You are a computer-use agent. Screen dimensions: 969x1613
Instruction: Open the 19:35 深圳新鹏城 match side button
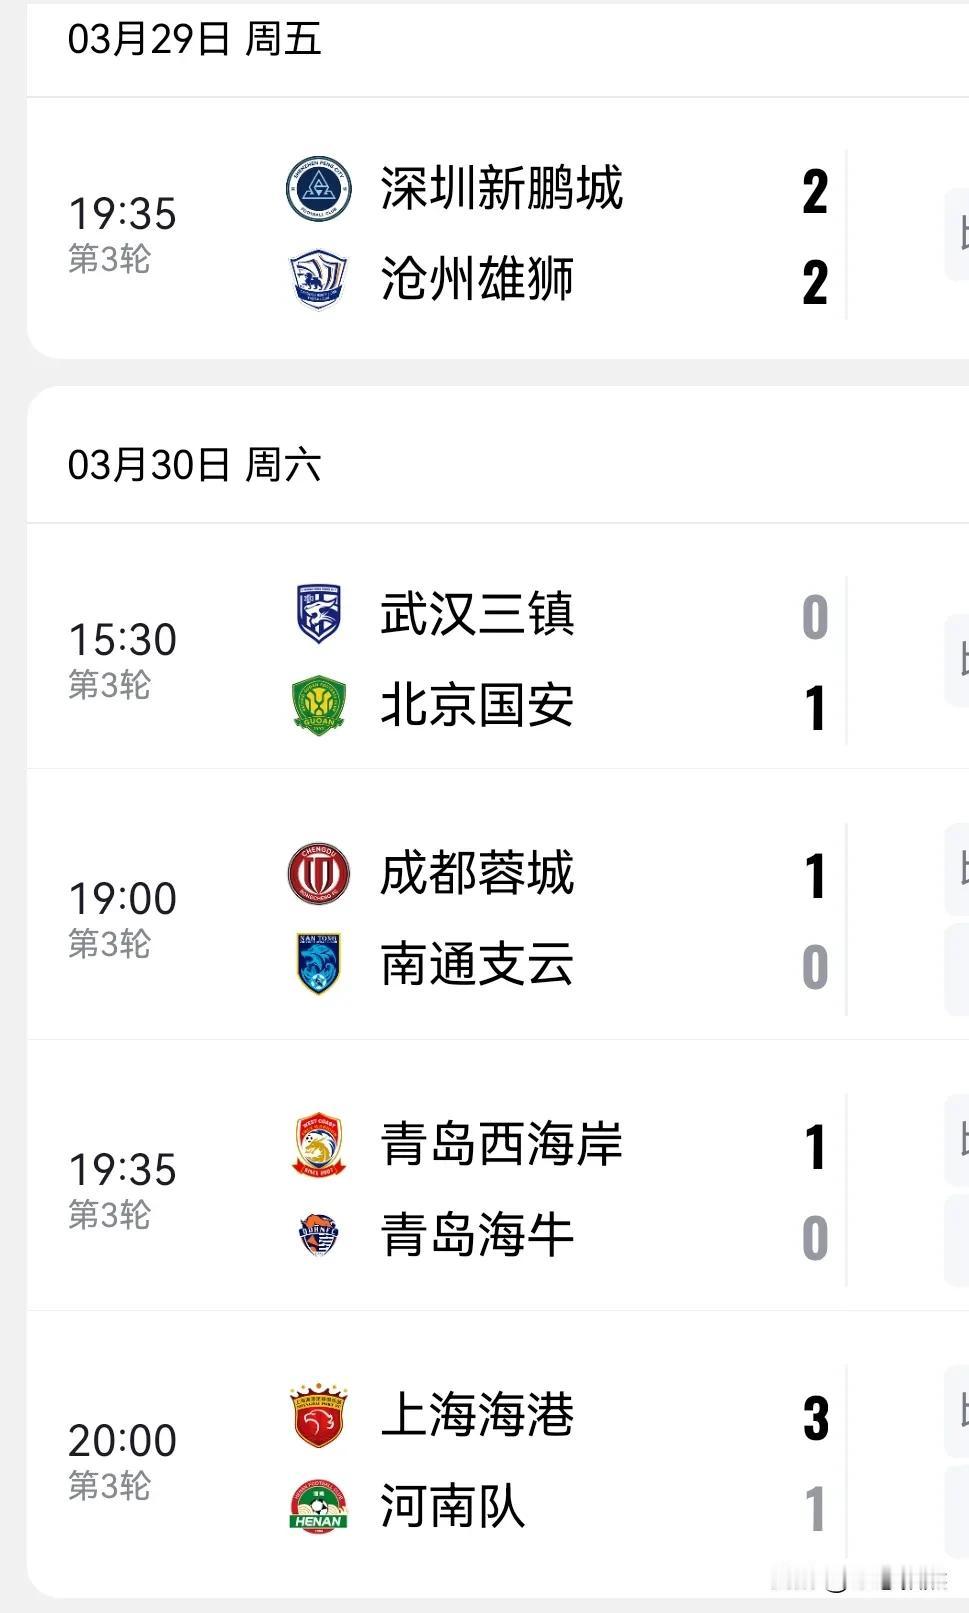tap(957, 234)
